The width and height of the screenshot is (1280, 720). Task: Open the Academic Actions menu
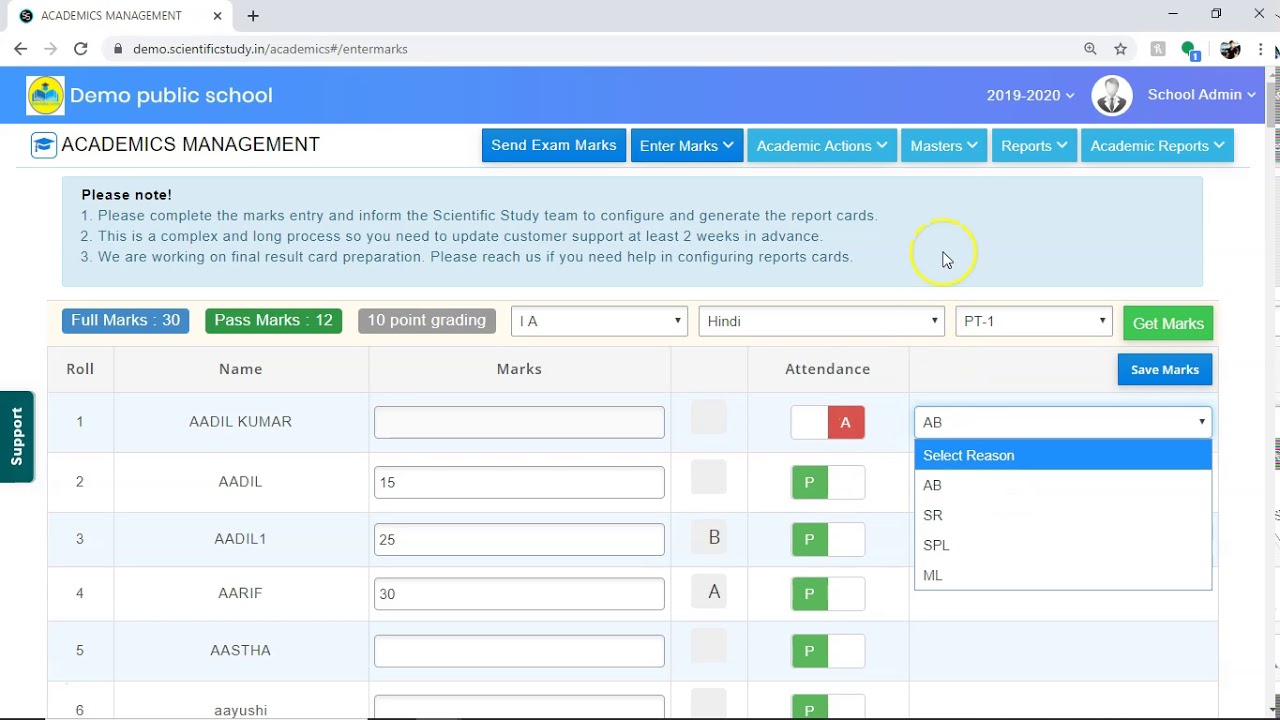tap(821, 145)
